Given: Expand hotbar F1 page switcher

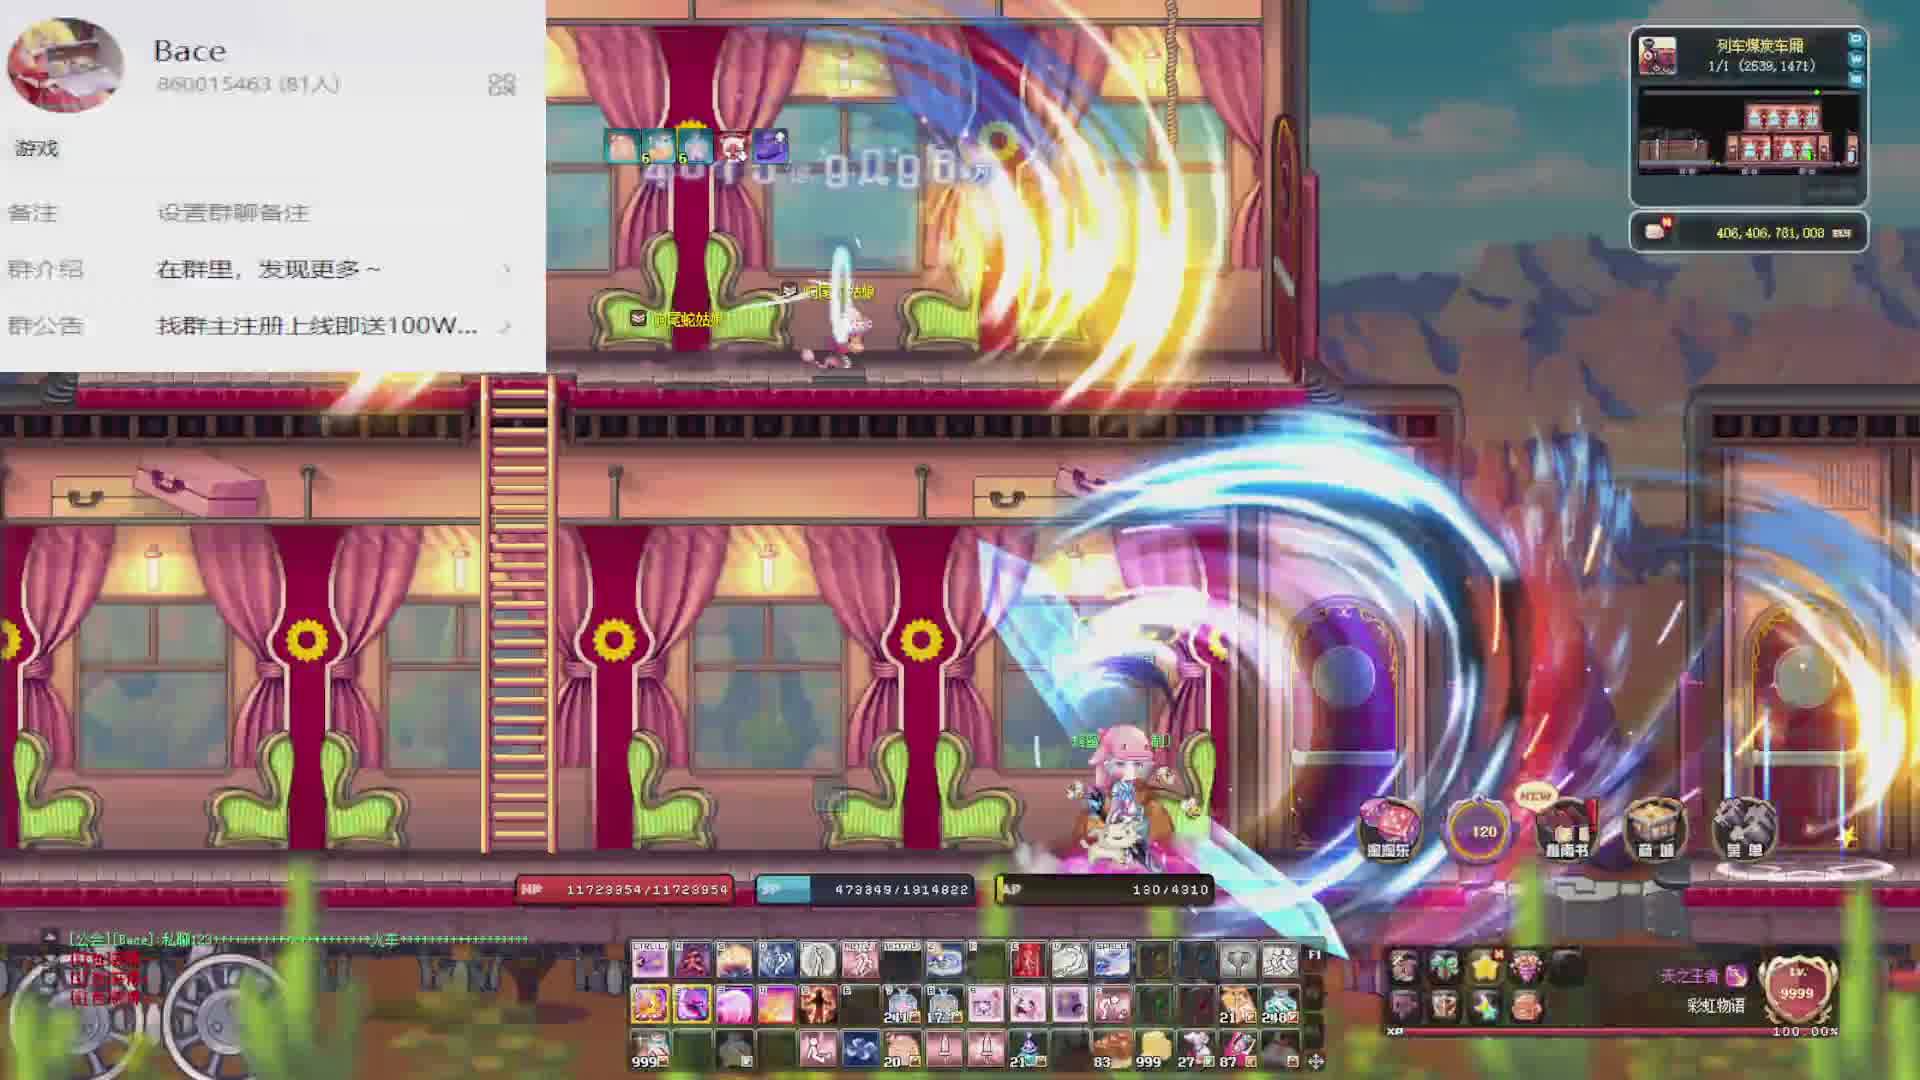Looking at the screenshot, I should click(x=1314, y=955).
